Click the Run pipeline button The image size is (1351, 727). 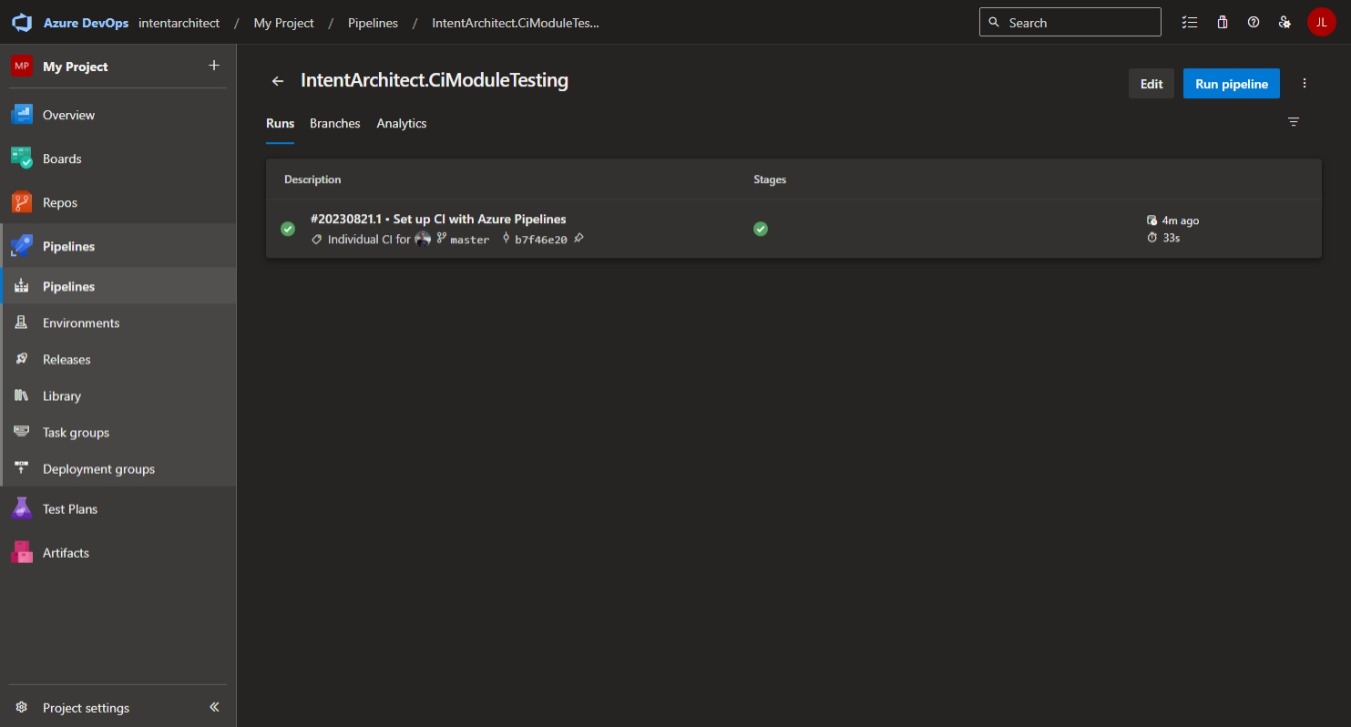point(1231,84)
